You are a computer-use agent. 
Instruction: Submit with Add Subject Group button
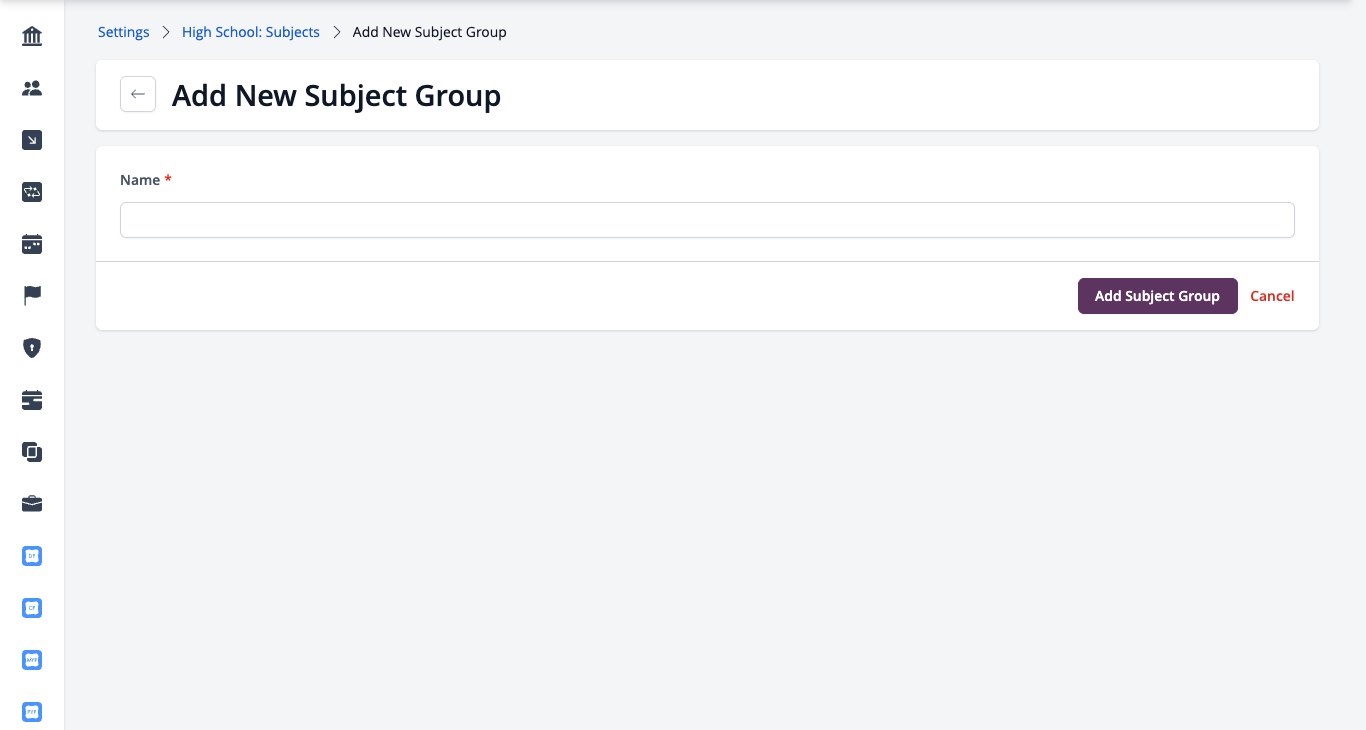[x=1157, y=296]
